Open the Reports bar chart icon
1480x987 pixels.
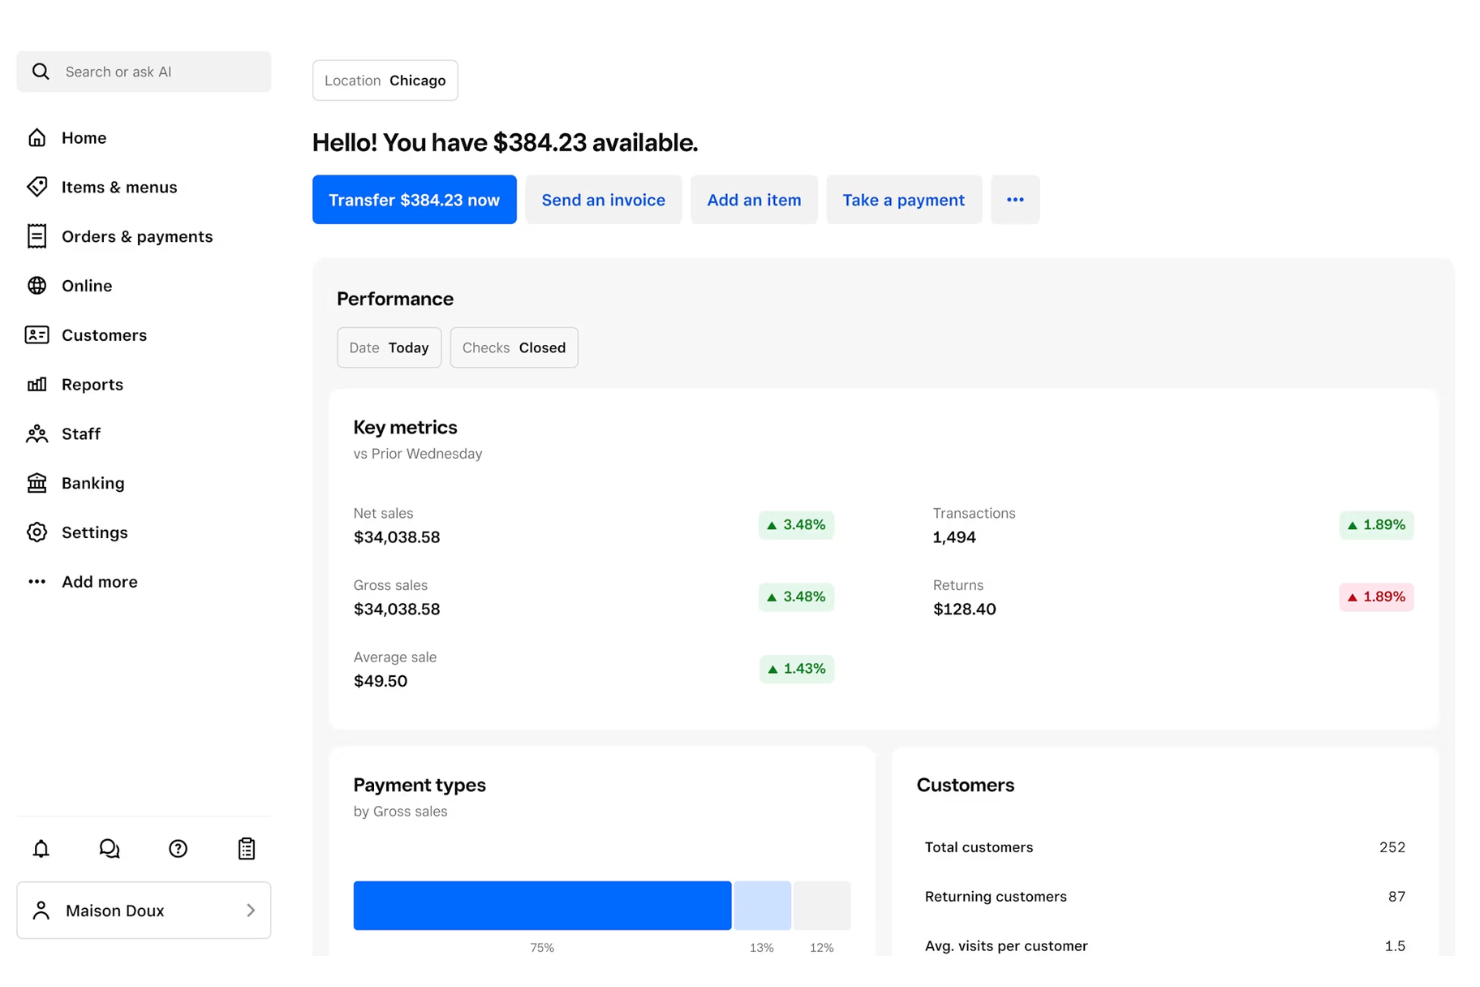pyautogui.click(x=37, y=384)
